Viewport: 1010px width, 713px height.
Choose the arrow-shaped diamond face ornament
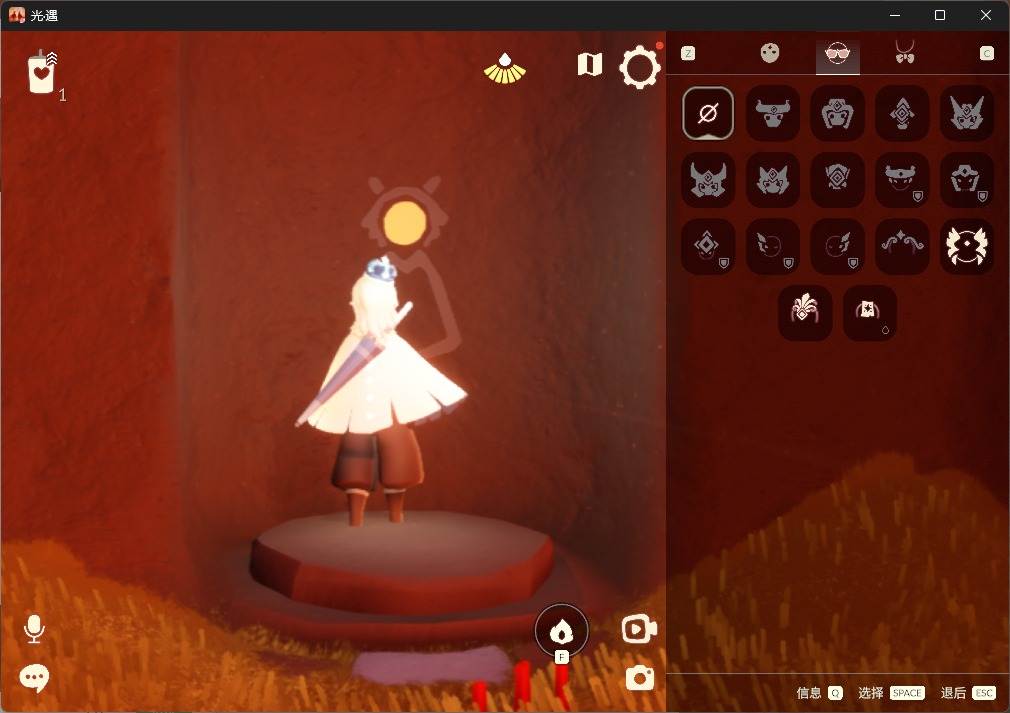(902, 113)
